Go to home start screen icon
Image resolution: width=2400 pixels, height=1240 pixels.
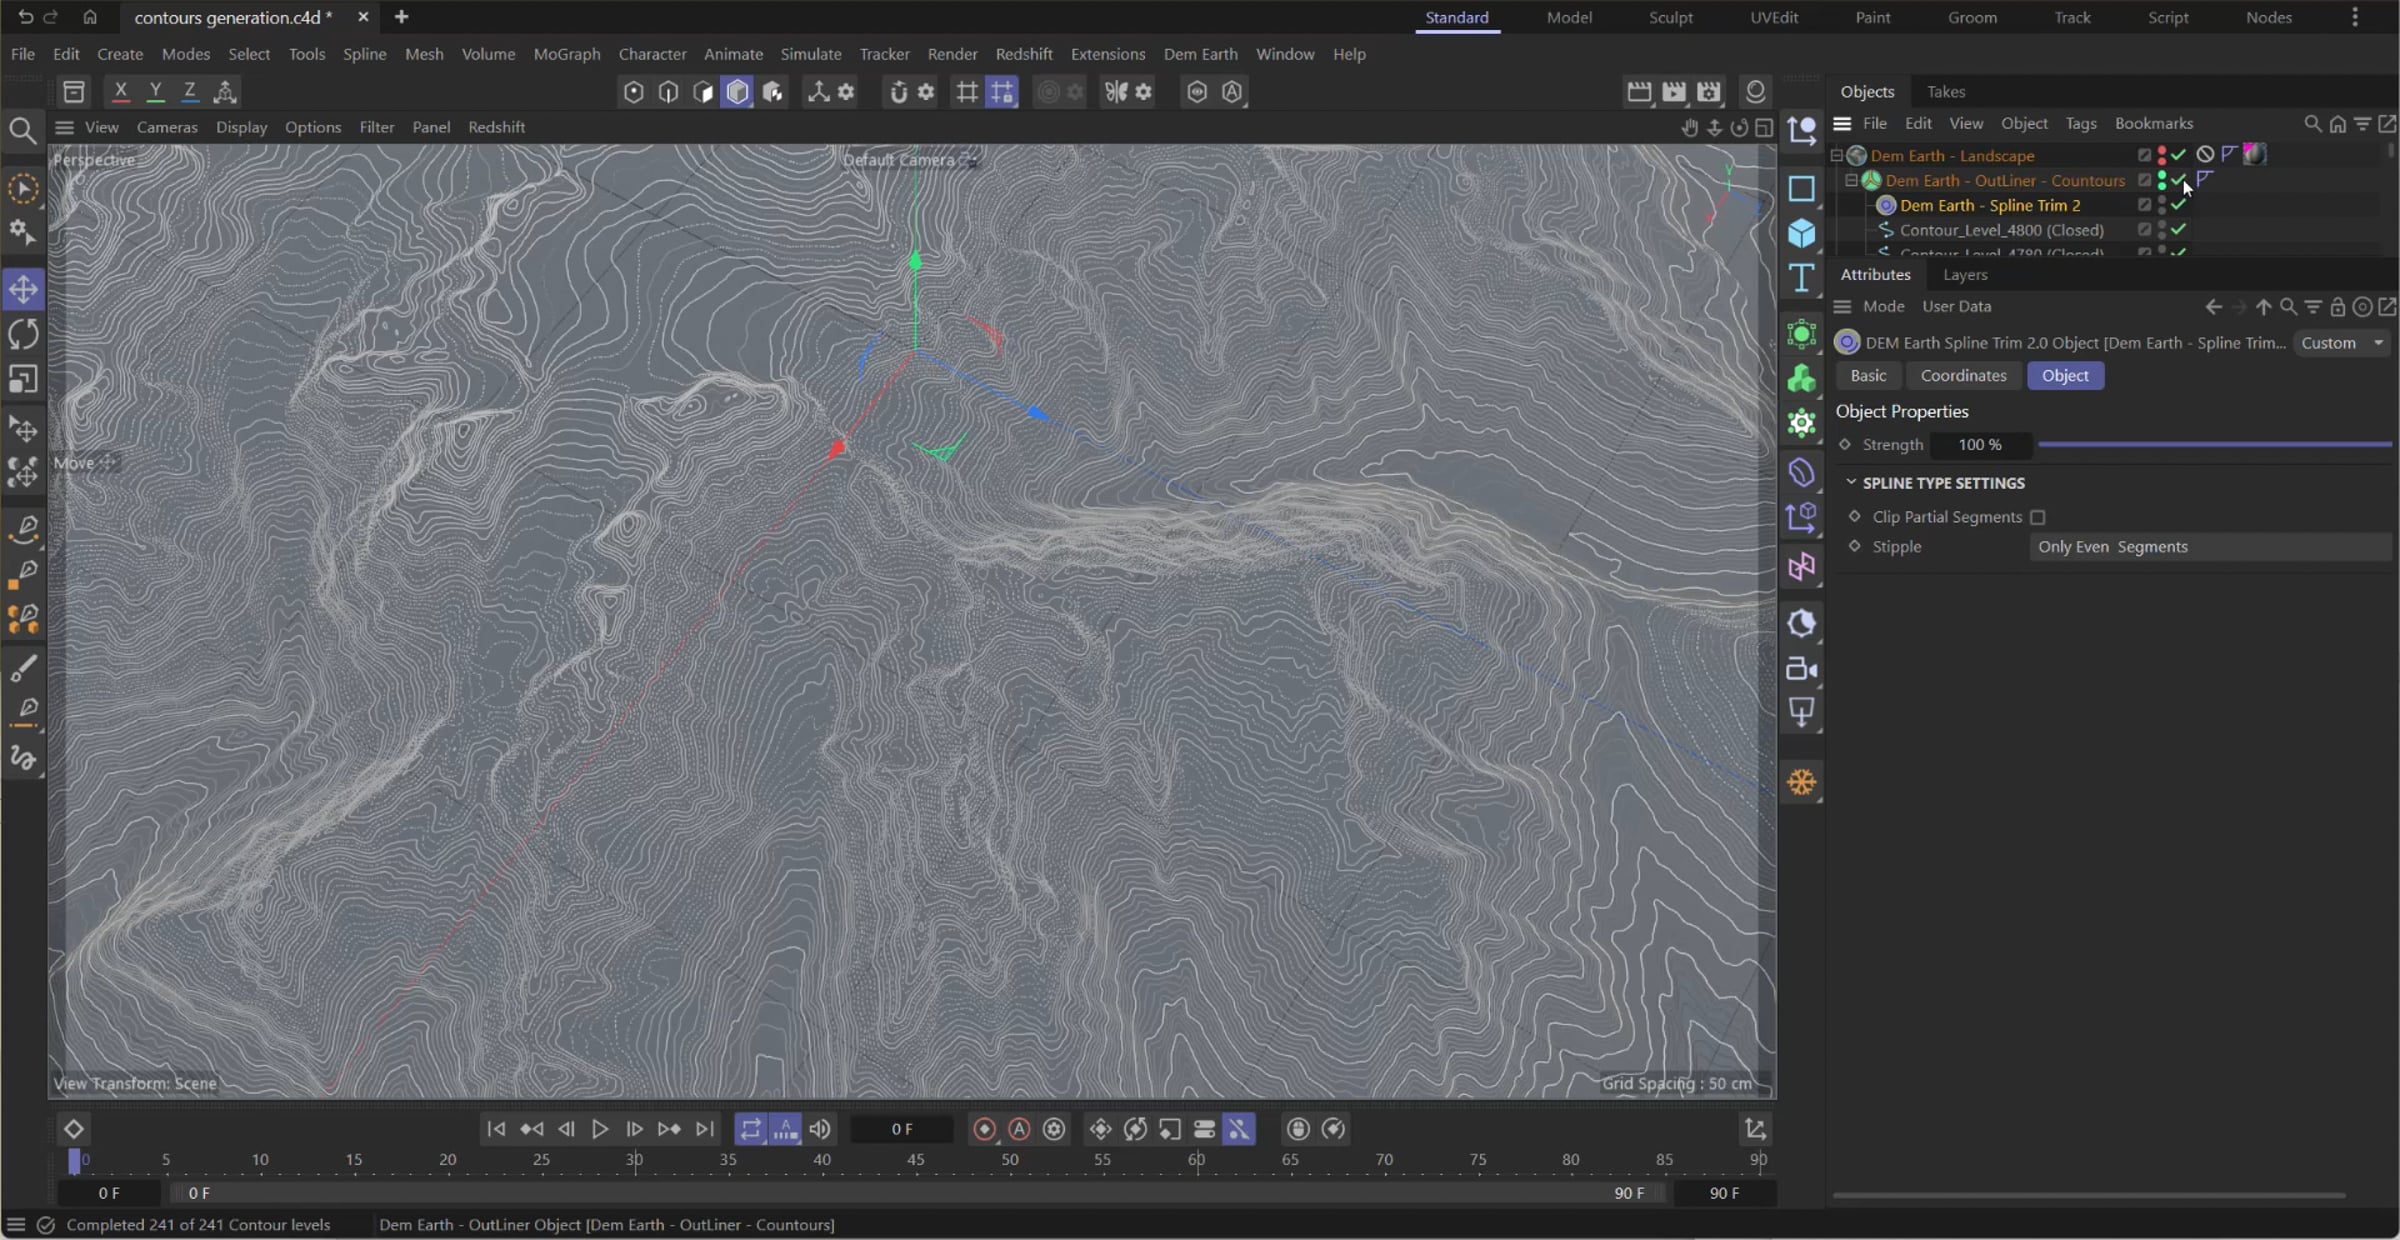coord(90,17)
